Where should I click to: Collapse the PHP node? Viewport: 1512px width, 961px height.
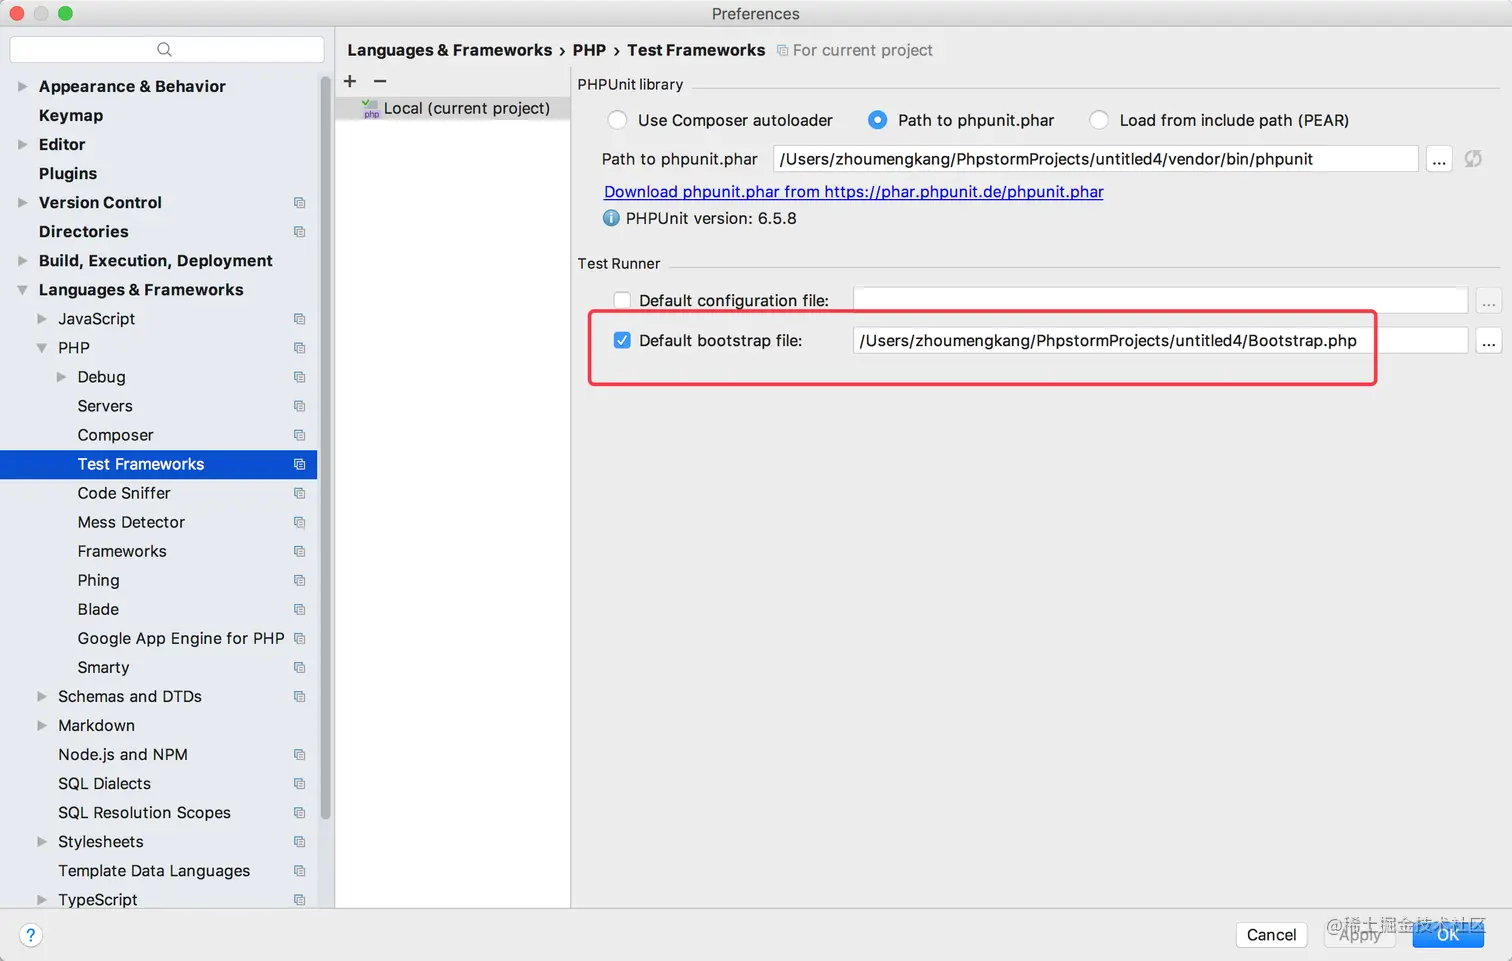pyautogui.click(x=42, y=348)
